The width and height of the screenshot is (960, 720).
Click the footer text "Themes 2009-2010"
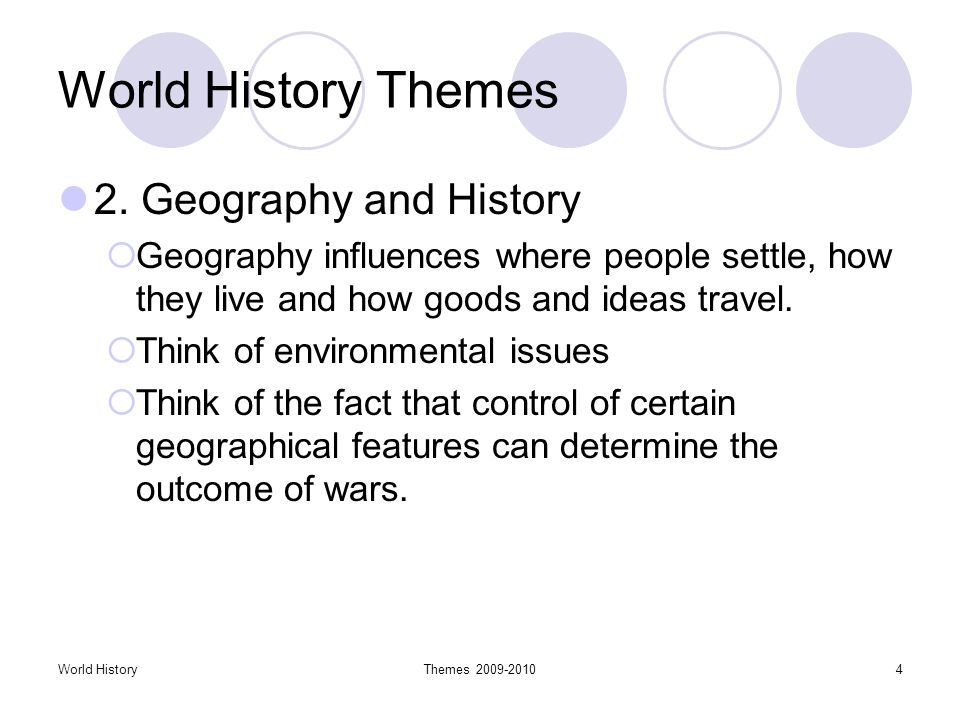pyautogui.click(x=479, y=670)
